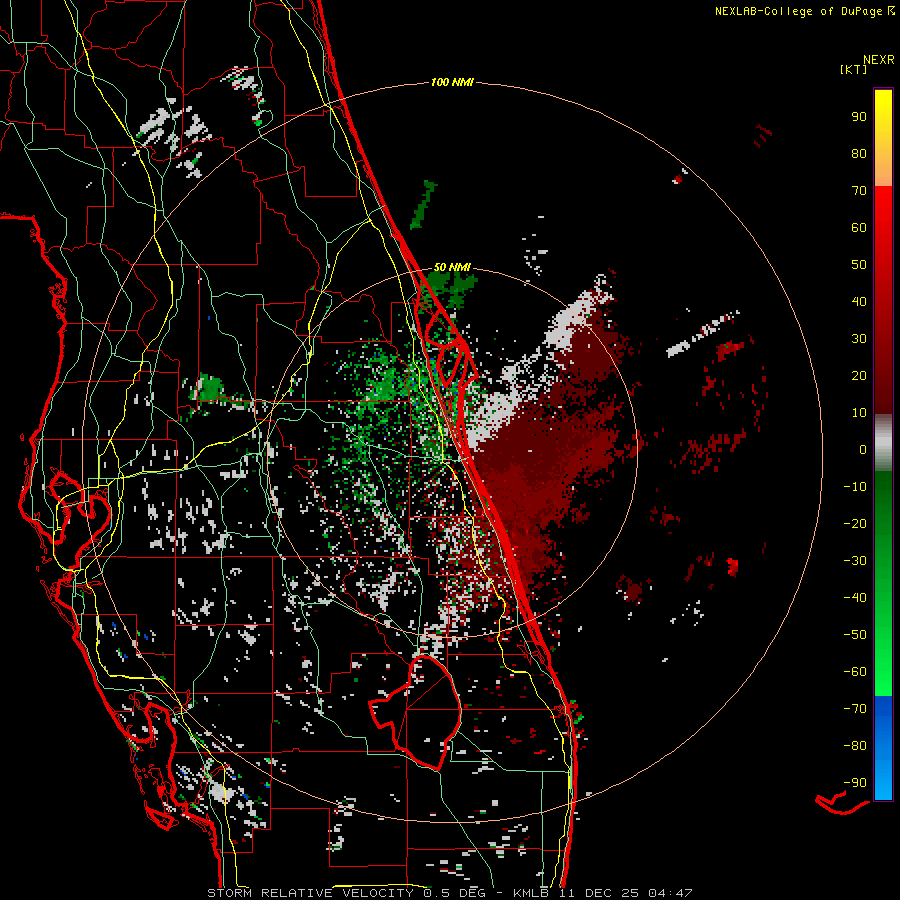The image size is (900, 900).
Task: Click the -70 value on the velocity scale
Action: (x=855, y=709)
